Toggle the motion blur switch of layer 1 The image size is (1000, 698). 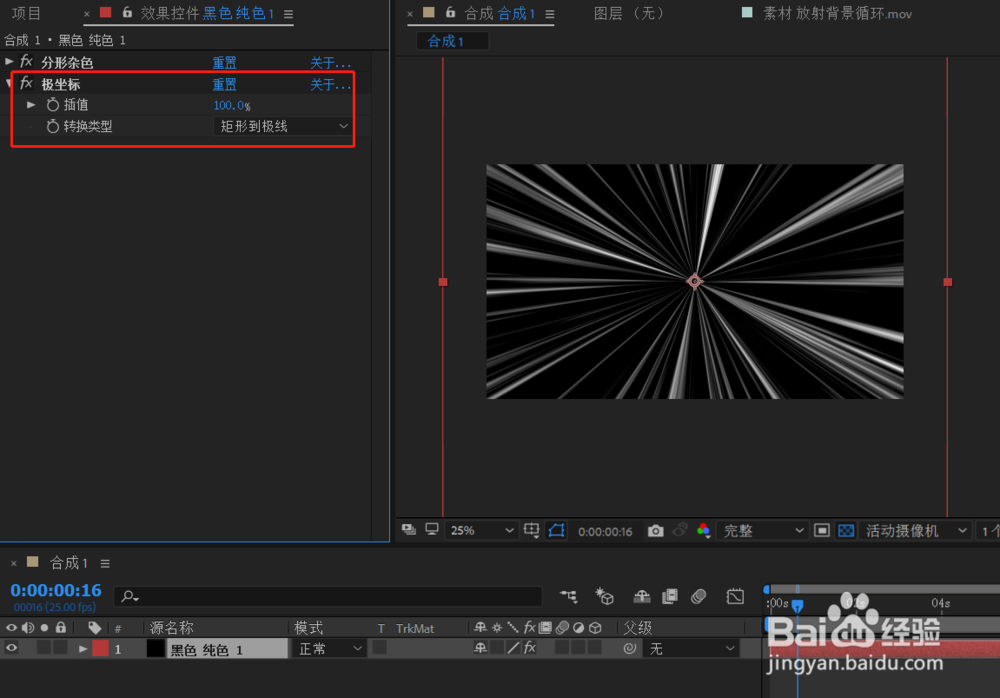click(562, 648)
